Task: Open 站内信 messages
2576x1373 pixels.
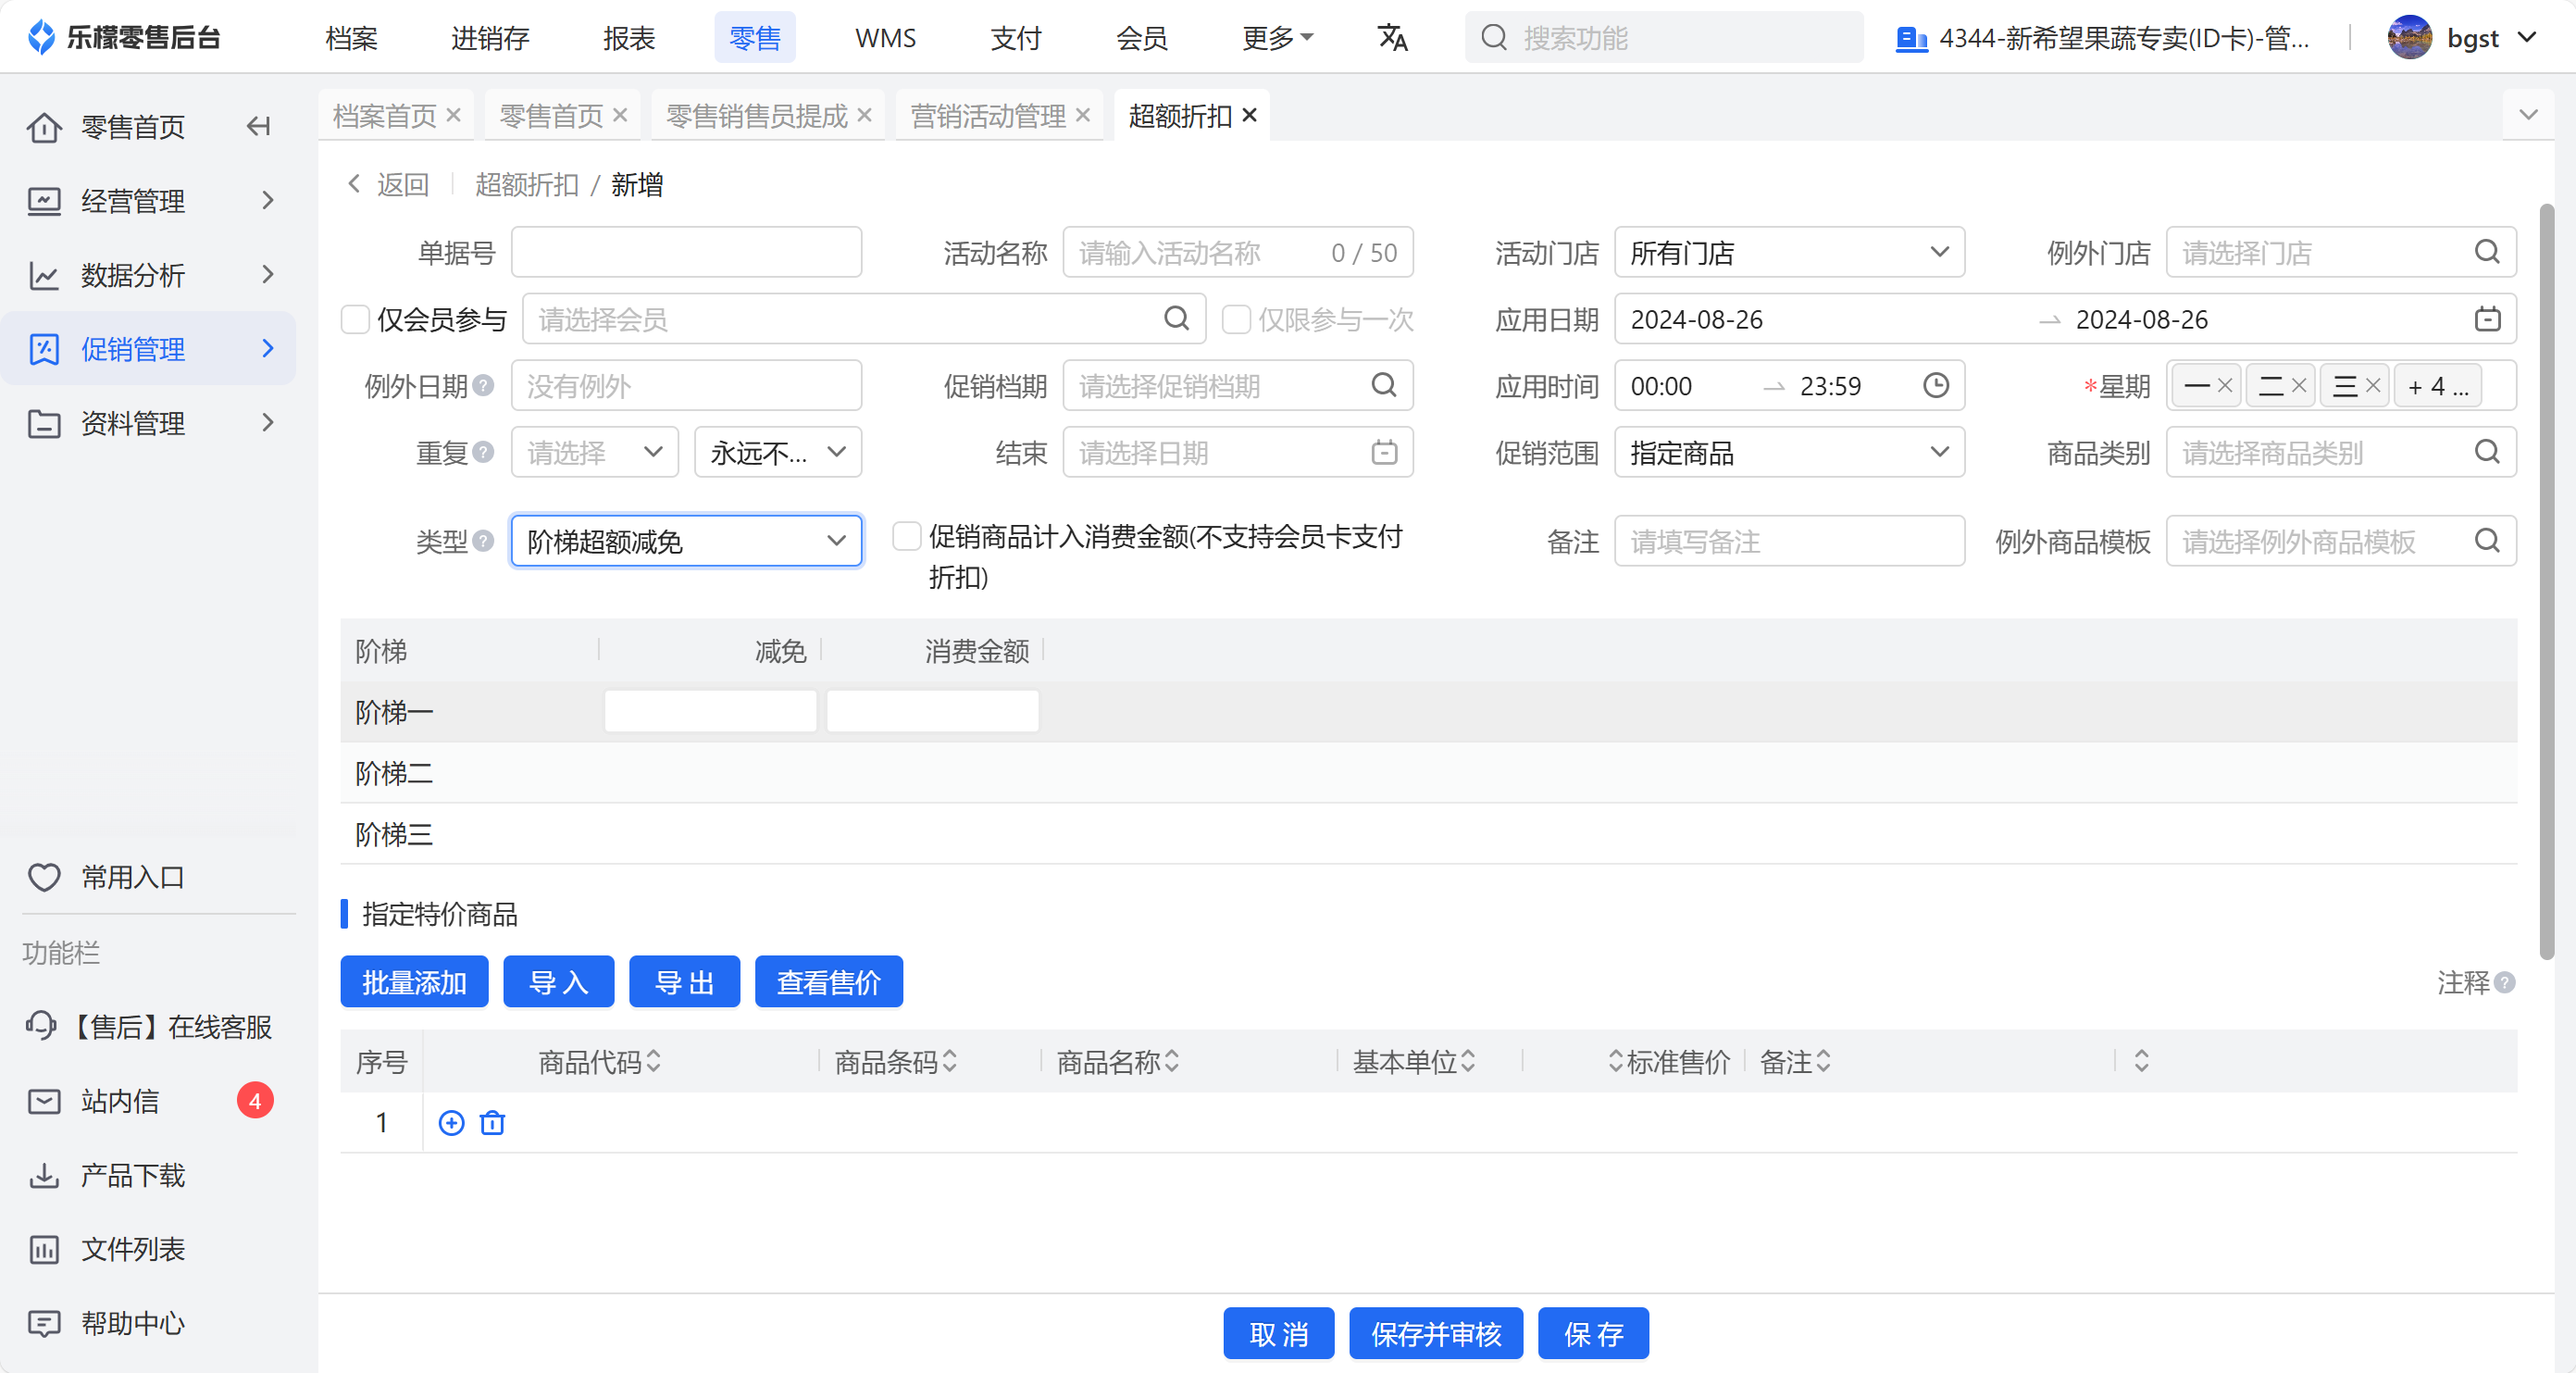Action: [148, 1101]
